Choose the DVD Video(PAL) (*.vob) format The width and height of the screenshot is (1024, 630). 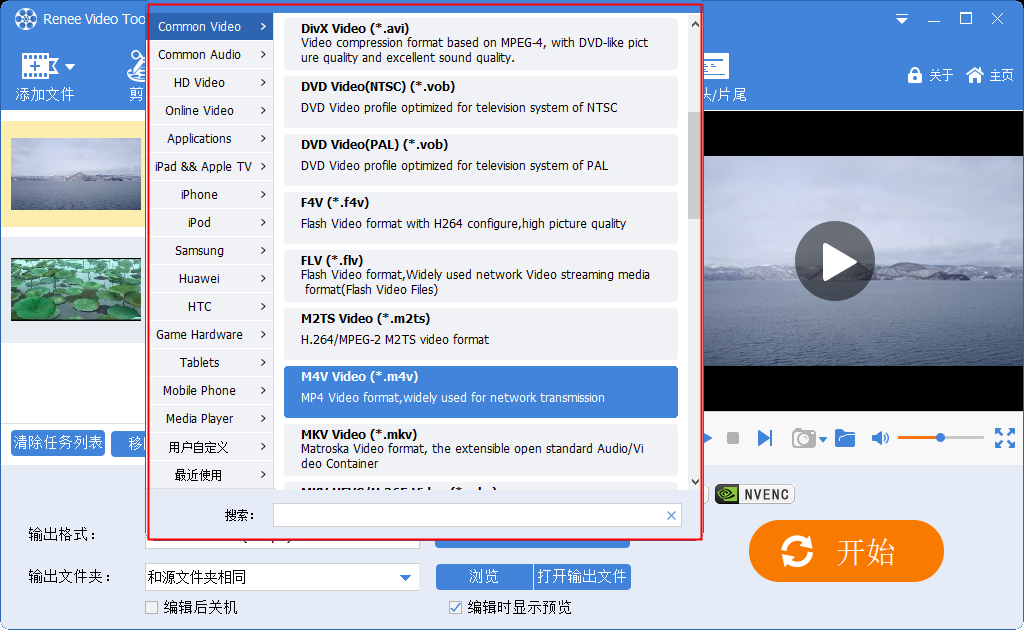[x=481, y=160]
